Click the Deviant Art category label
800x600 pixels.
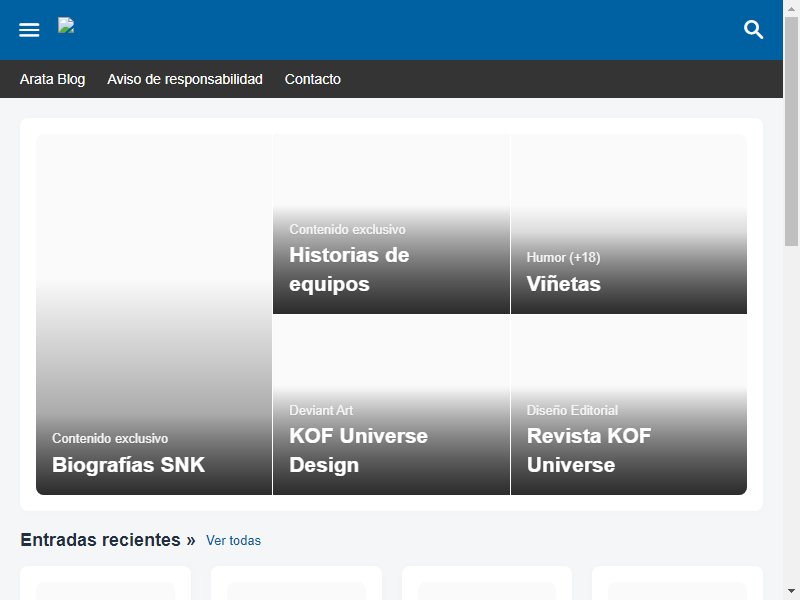pyautogui.click(x=321, y=410)
